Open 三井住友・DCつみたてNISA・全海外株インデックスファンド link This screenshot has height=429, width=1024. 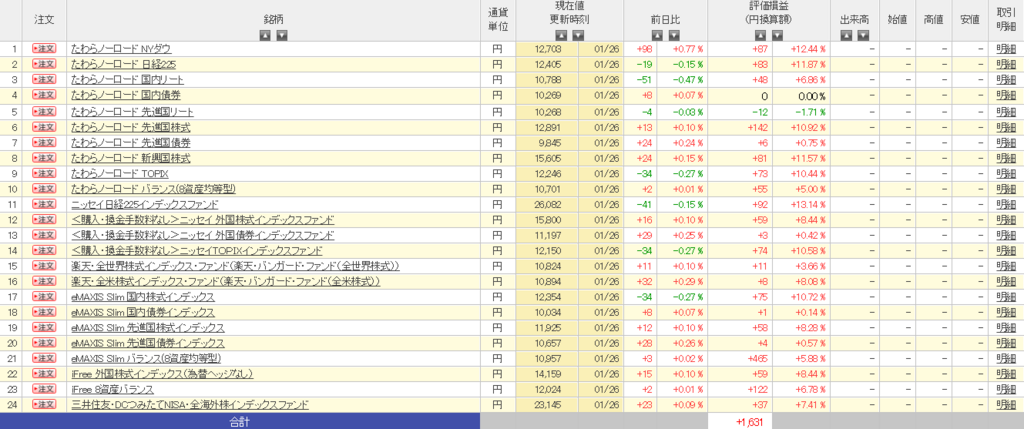pos(190,405)
